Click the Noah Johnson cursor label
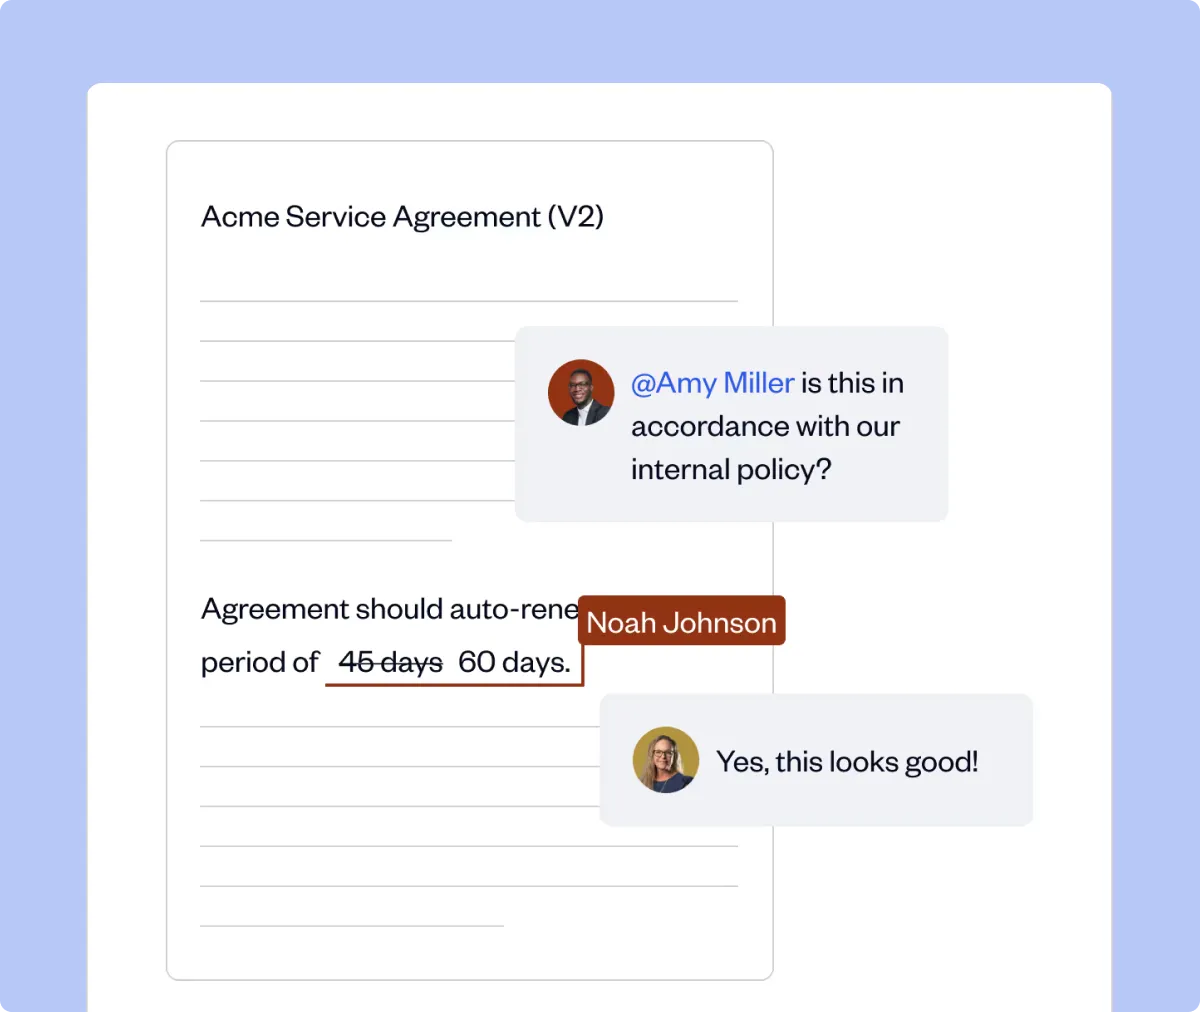Image resolution: width=1200 pixels, height=1012 pixels. pyautogui.click(x=682, y=621)
